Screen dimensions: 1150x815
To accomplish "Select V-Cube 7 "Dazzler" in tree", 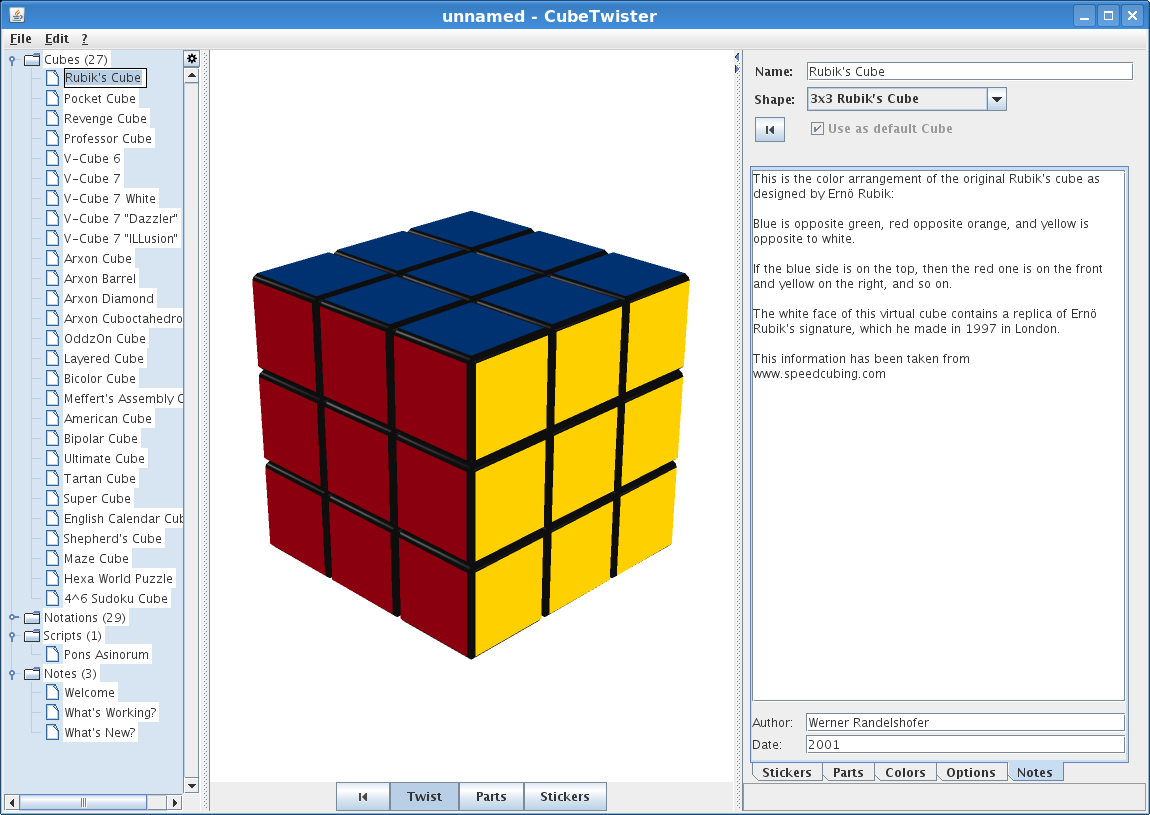I will coord(121,218).
